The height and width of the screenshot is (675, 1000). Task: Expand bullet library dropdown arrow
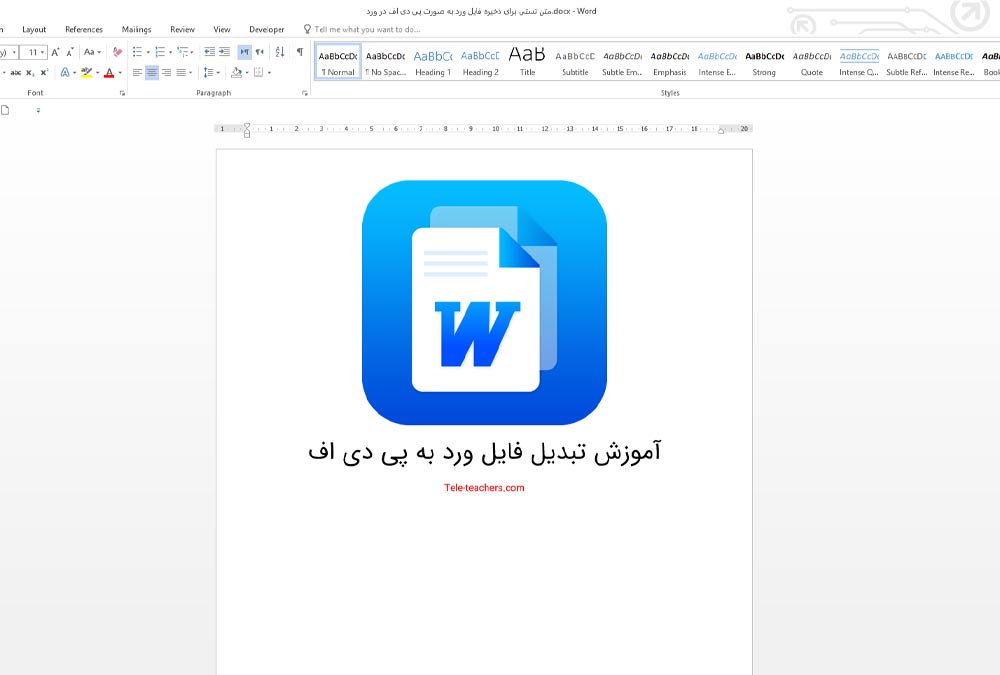coord(148,52)
